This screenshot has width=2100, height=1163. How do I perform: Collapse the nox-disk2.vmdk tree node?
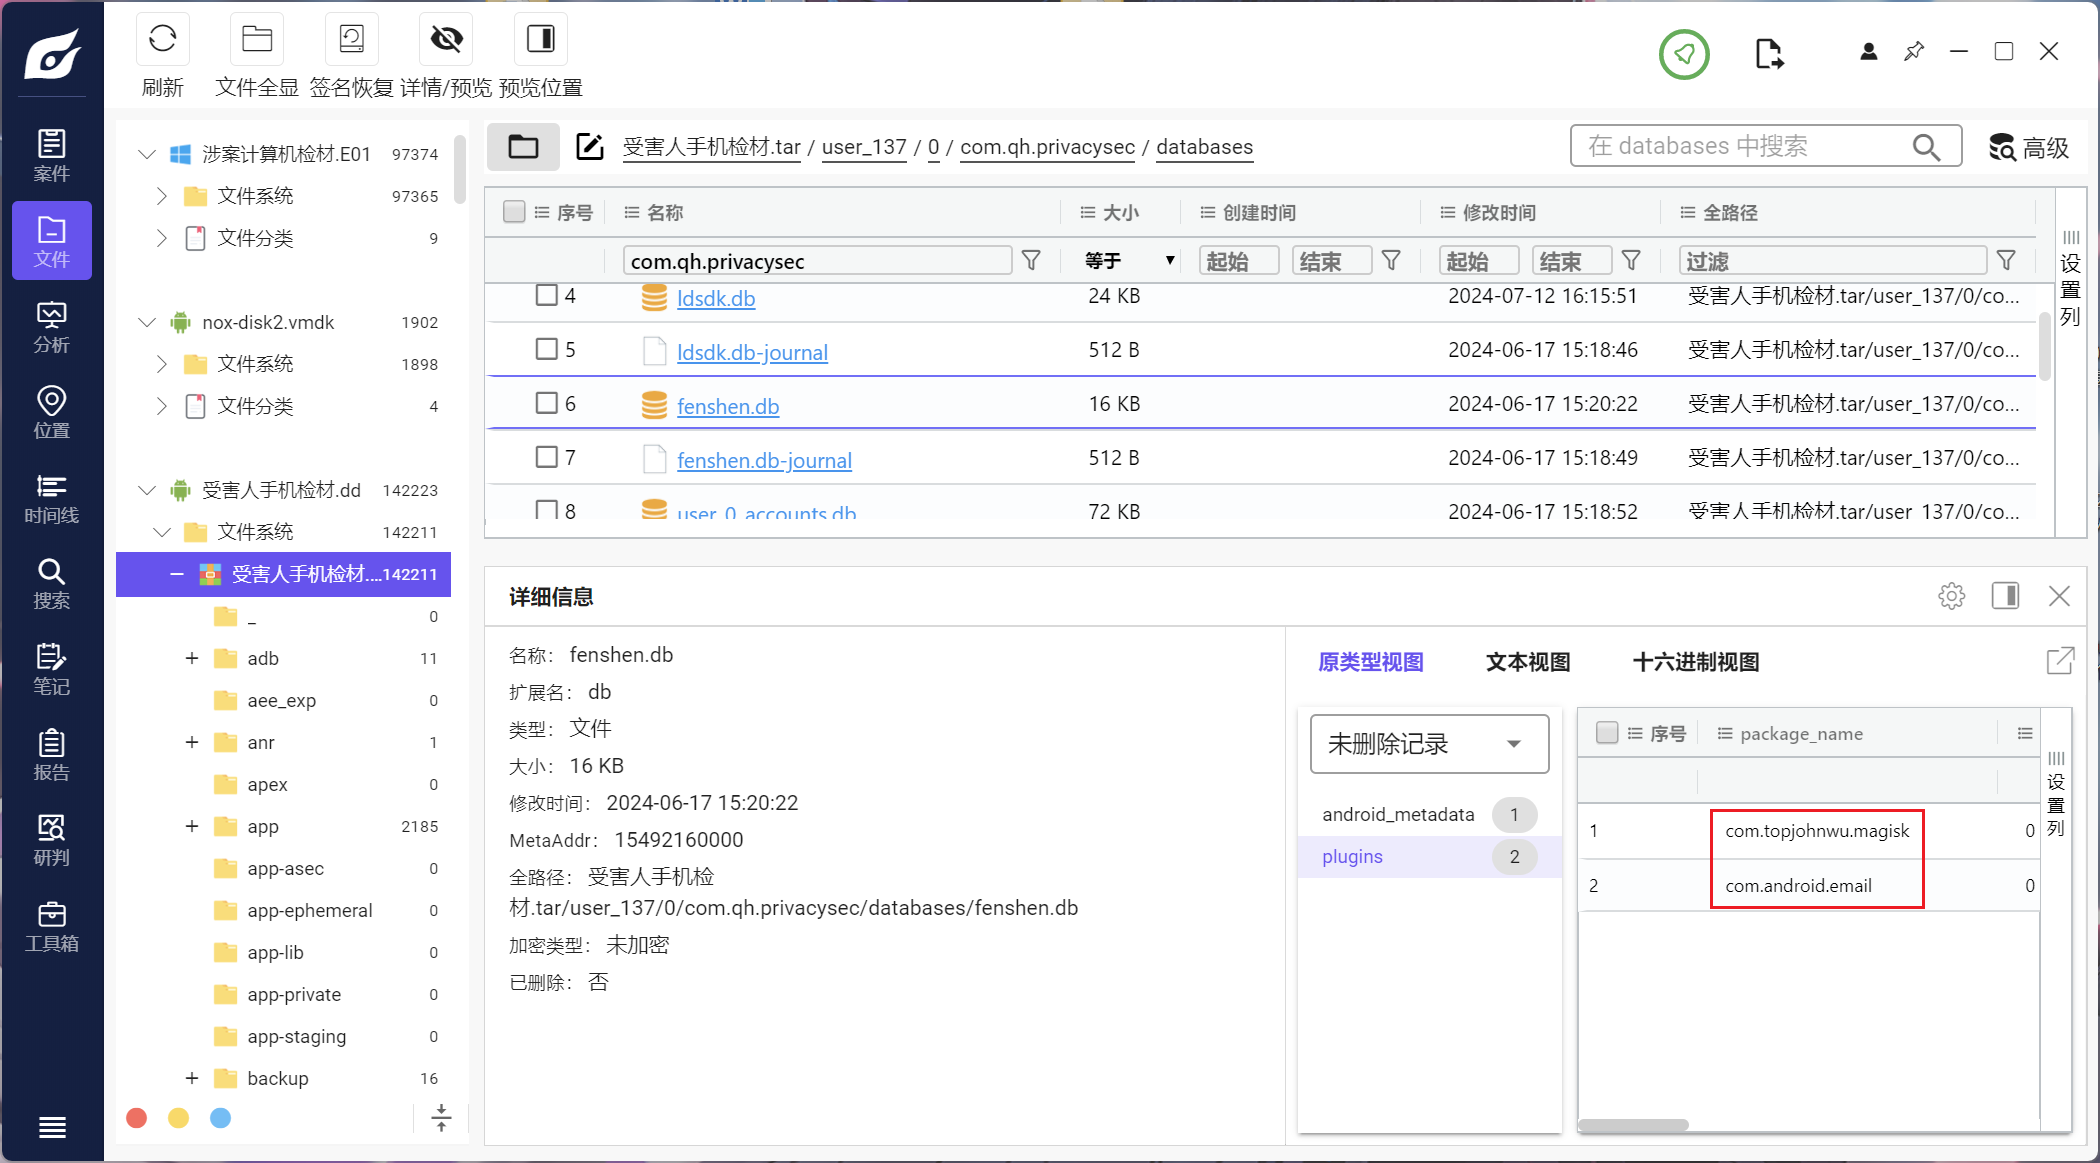point(147,322)
